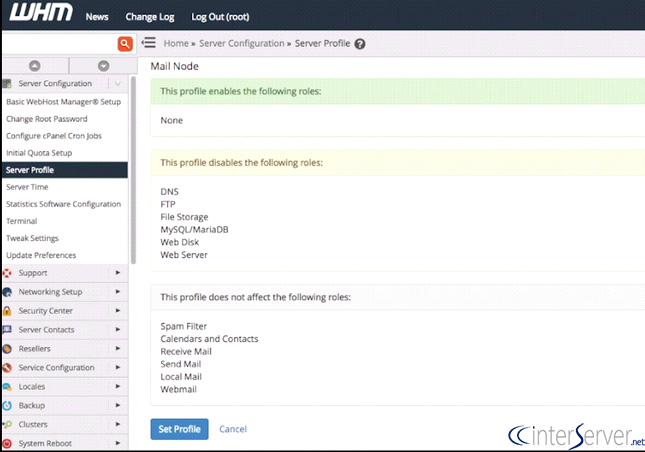Viewport: 645px width, 452px height.
Task: Open Statistics Software Configuration
Action: [x=63, y=204]
